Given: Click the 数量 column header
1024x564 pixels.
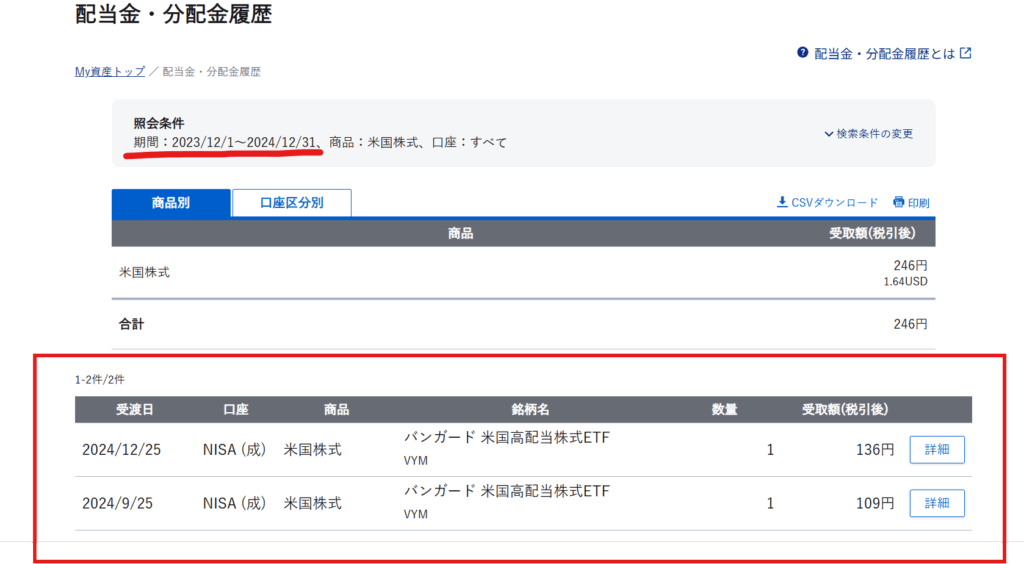Looking at the screenshot, I should tap(724, 410).
